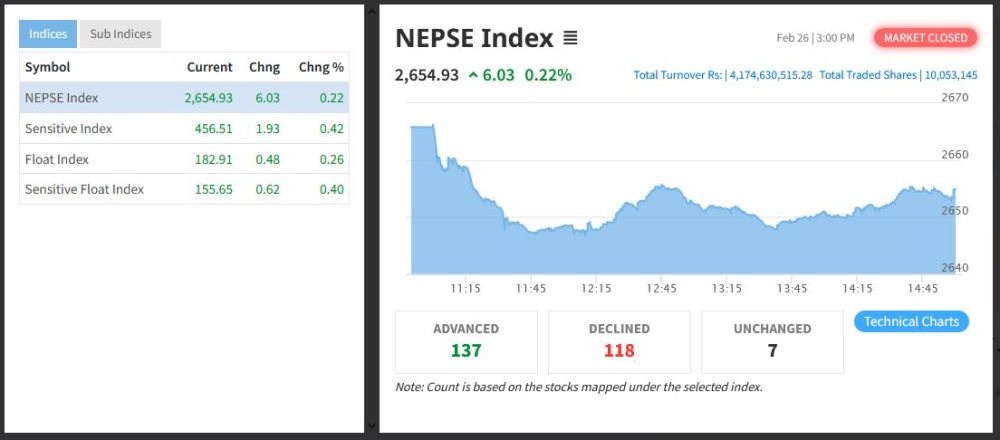
Task: Click the Current column header
Action: click(x=209, y=67)
